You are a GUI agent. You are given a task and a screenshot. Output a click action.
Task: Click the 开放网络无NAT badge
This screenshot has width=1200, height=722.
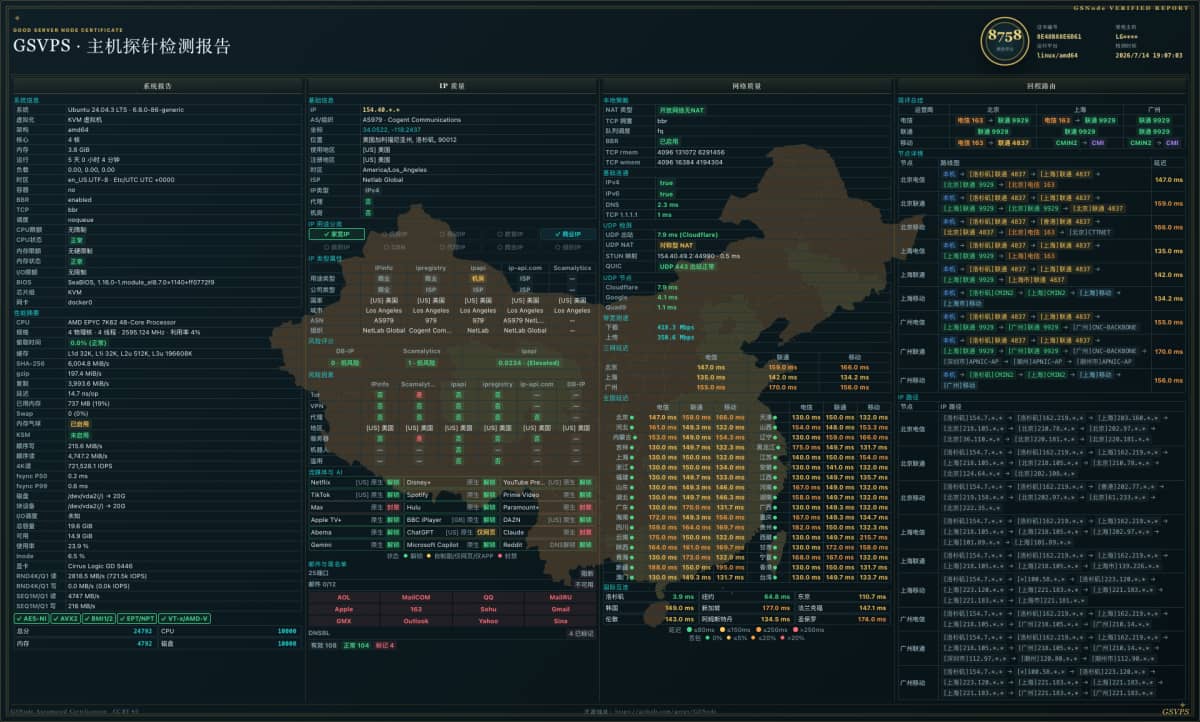tap(680, 109)
